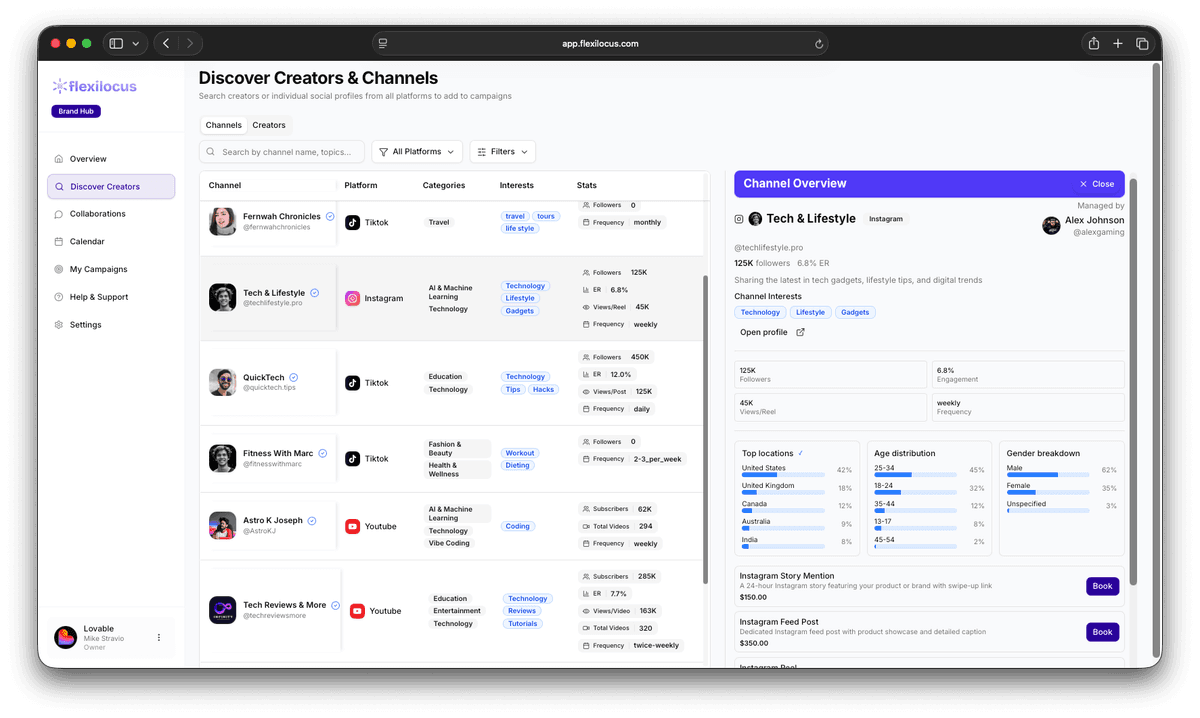Click the Instagram platform icon for Tech & Lifestyle
Image resolution: width=1200 pixels, height=718 pixels.
[352, 298]
